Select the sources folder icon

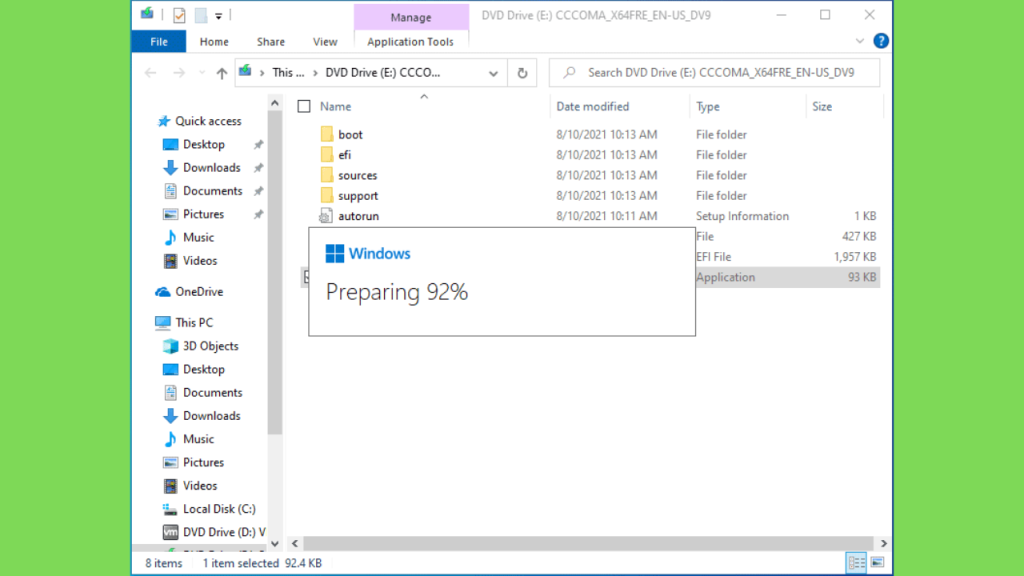(327, 175)
